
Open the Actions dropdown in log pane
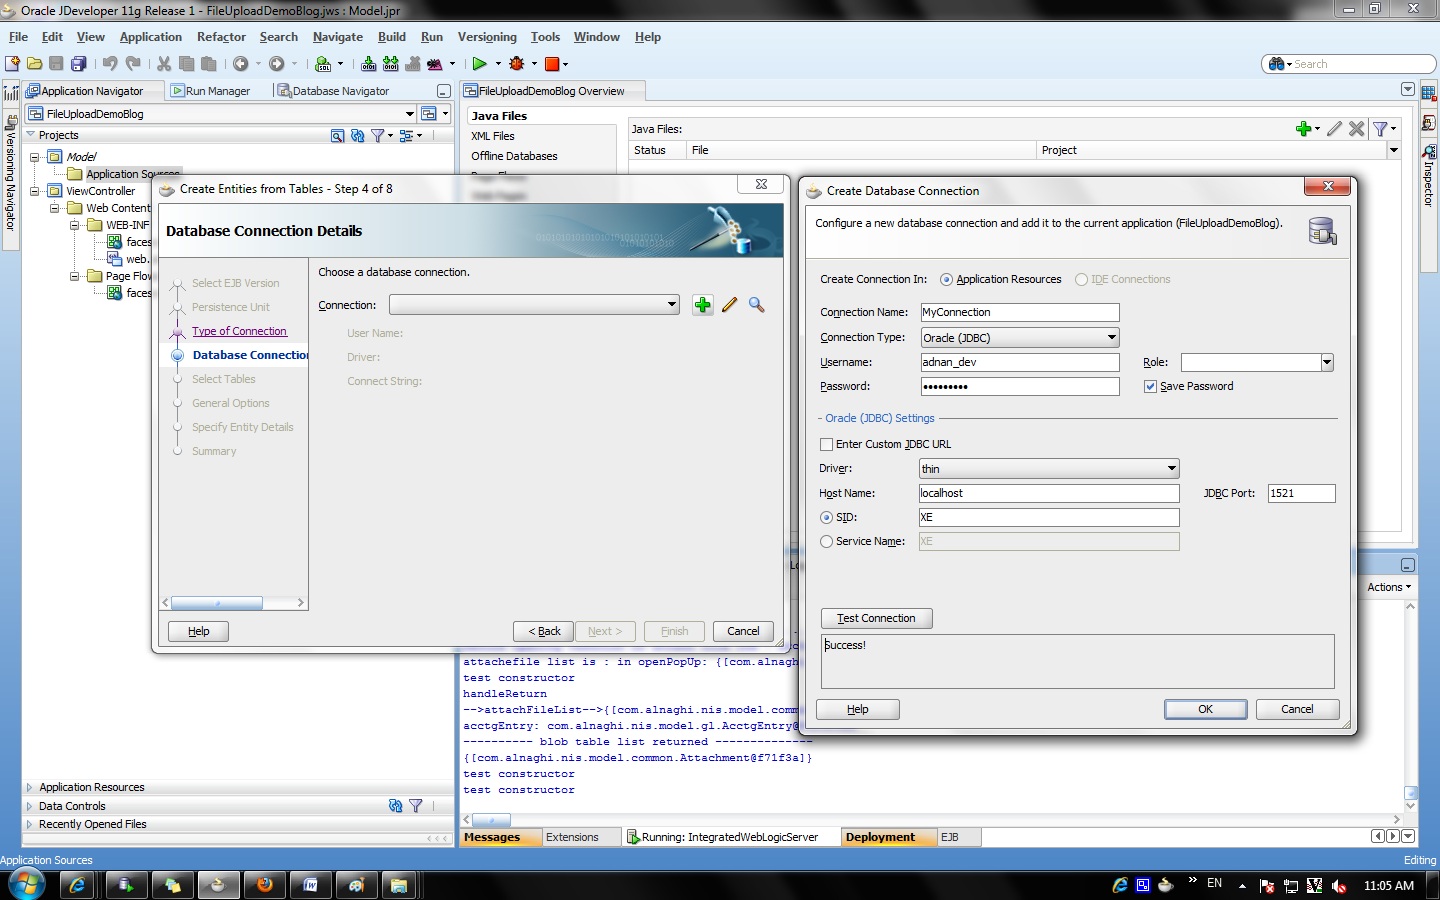(1389, 587)
